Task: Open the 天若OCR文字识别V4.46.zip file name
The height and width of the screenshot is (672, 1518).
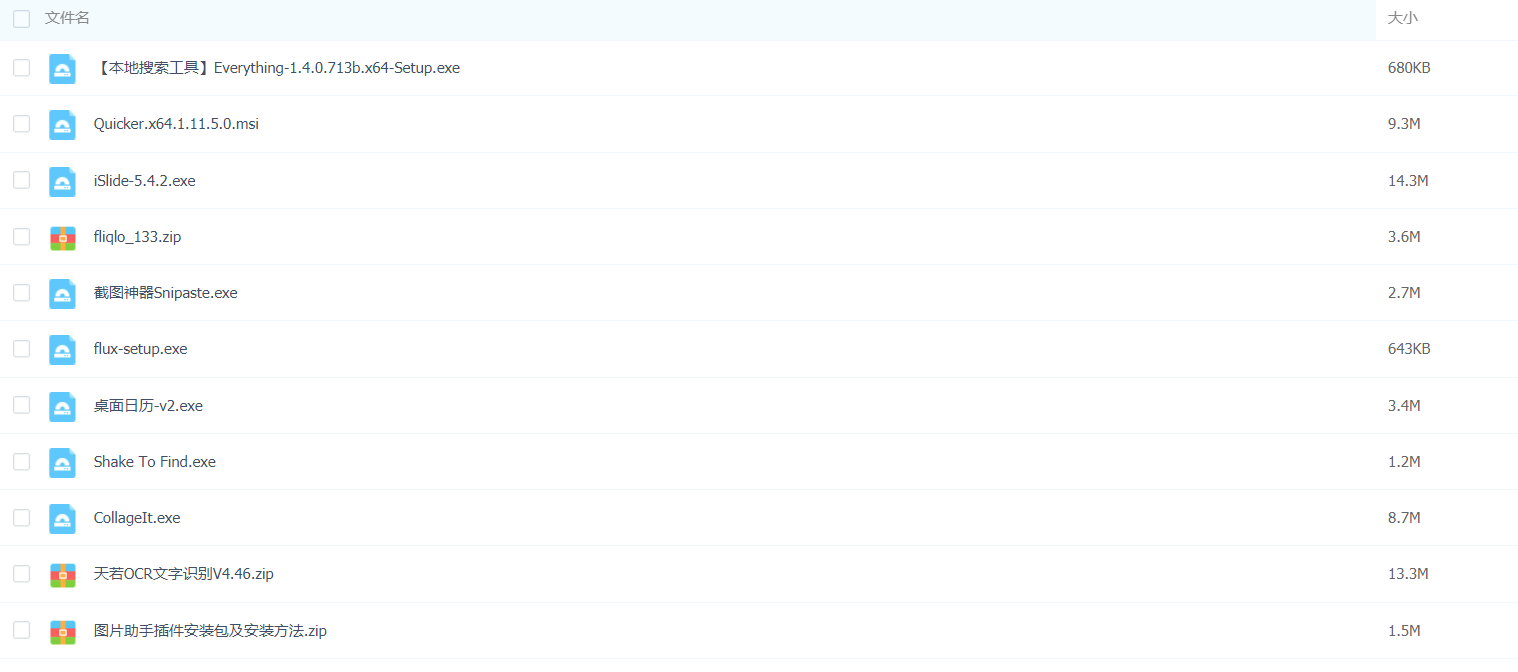Action: [x=183, y=574]
